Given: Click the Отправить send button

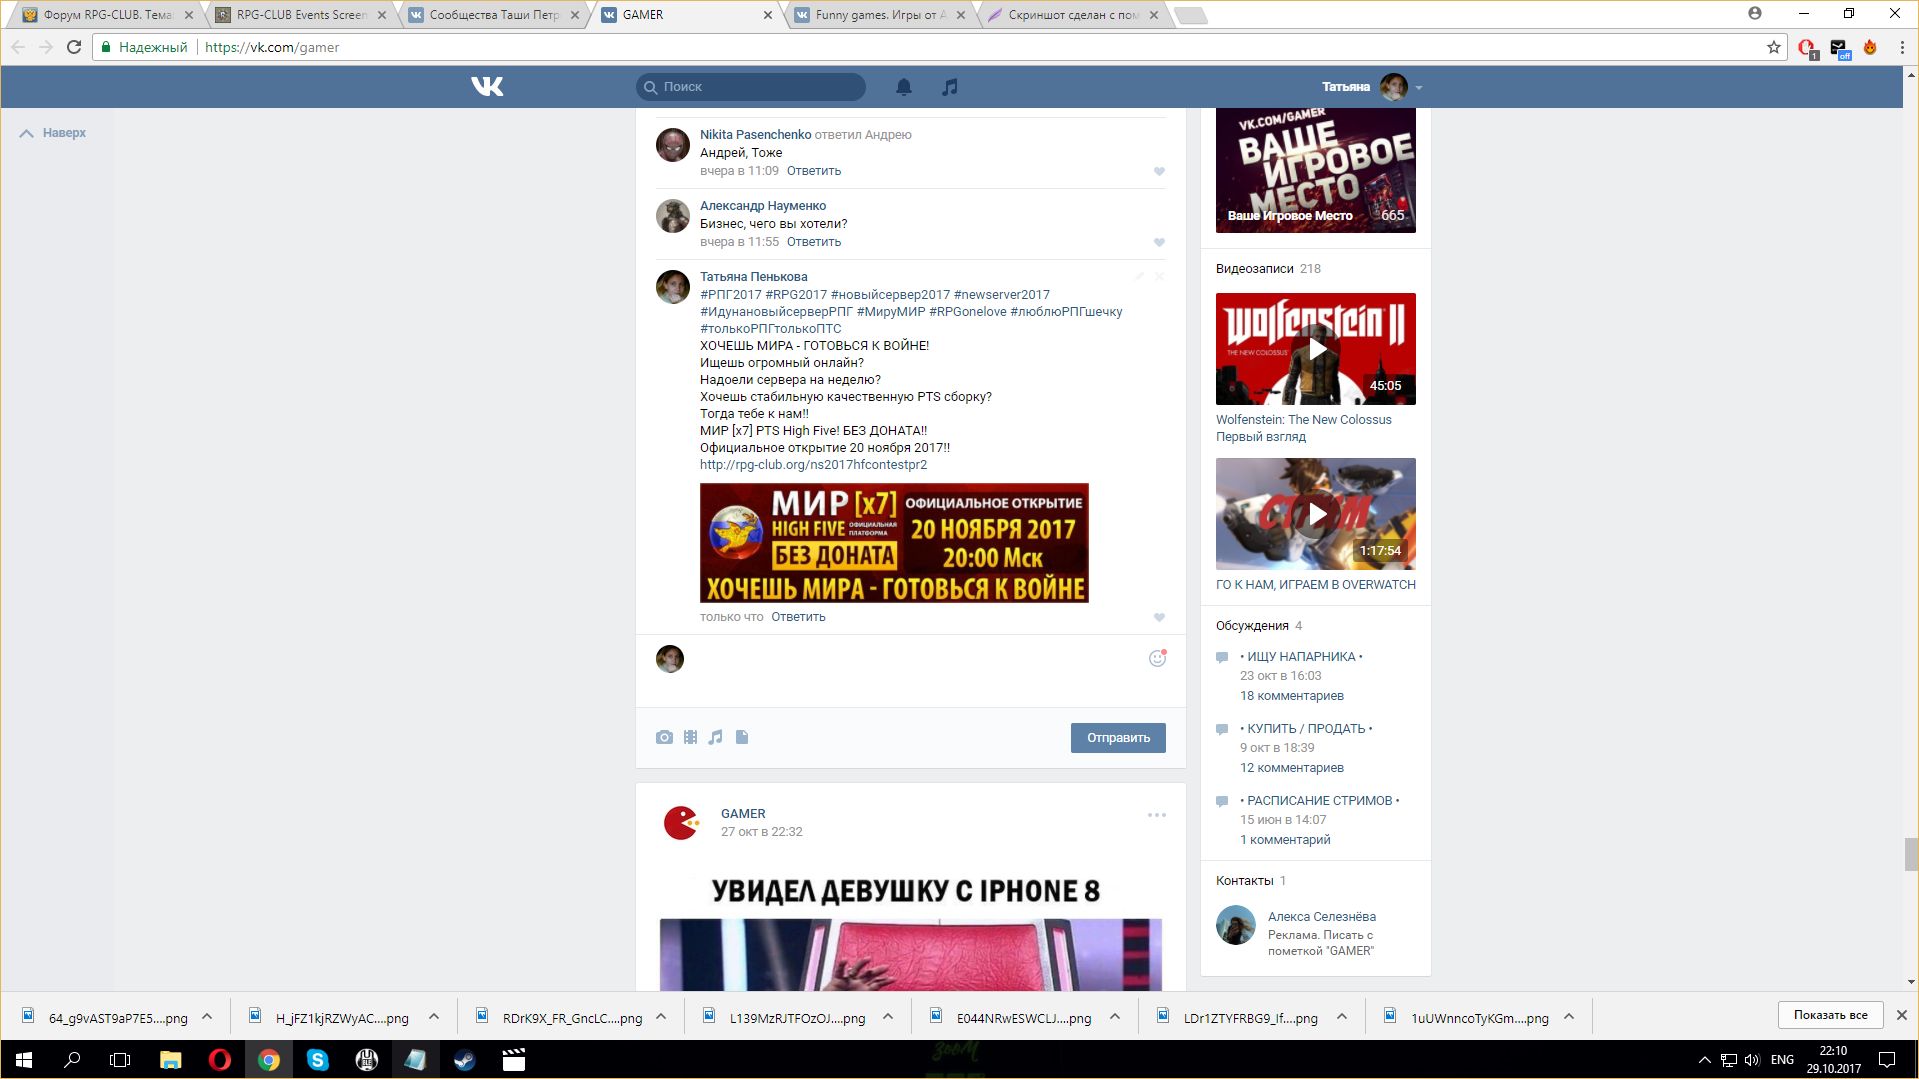Looking at the screenshot, I should point(1118,738).
